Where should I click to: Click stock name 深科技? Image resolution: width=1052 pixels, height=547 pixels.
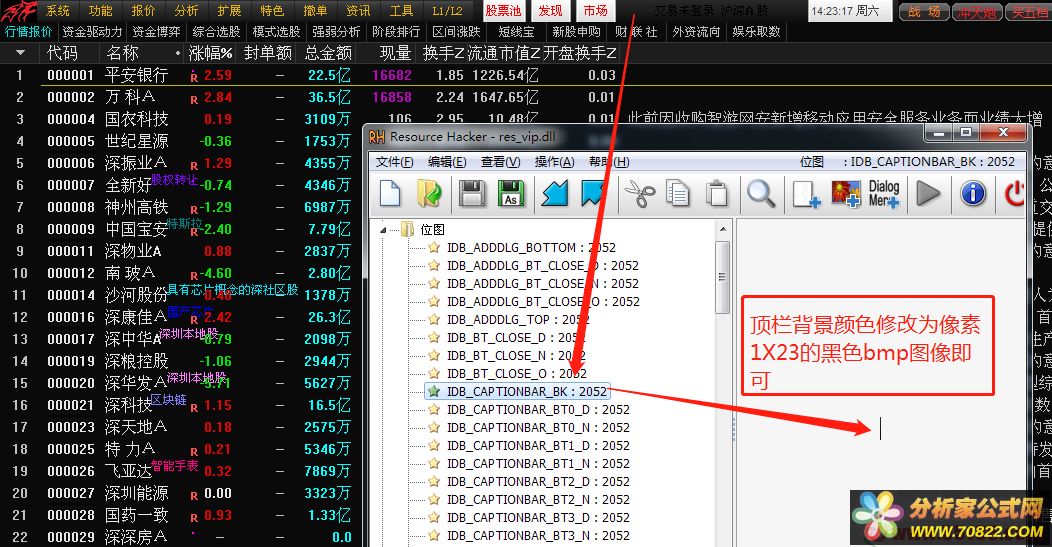pos(128,405)
